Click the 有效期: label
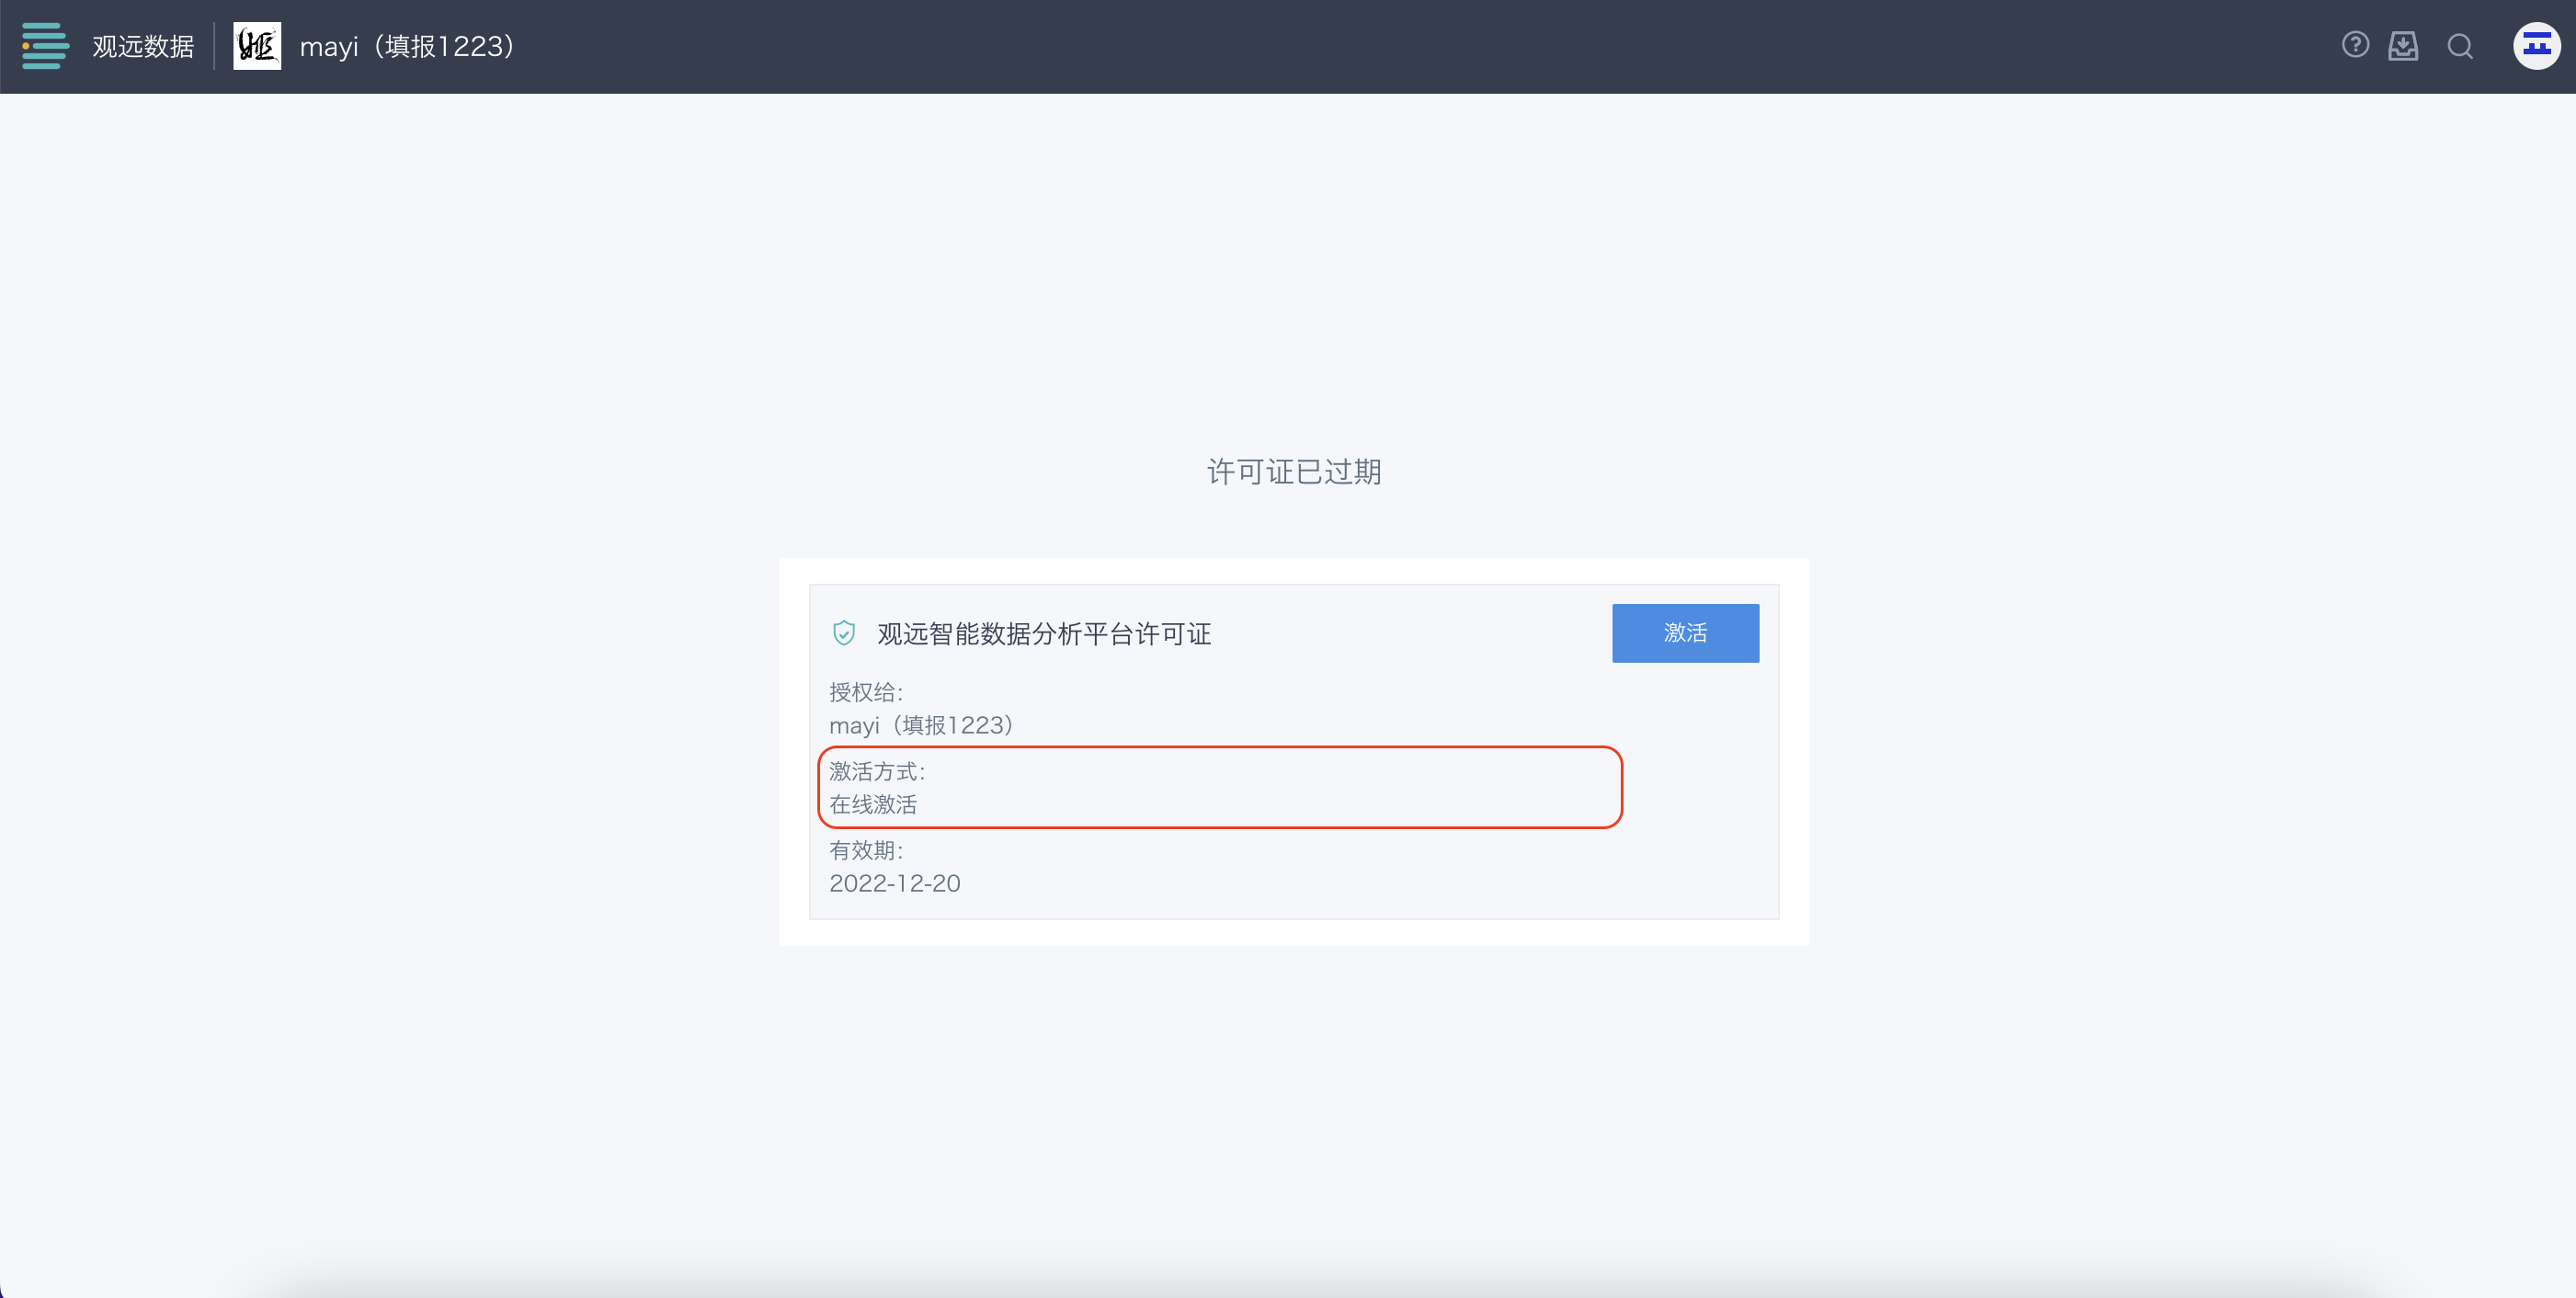 coord(866,850)
